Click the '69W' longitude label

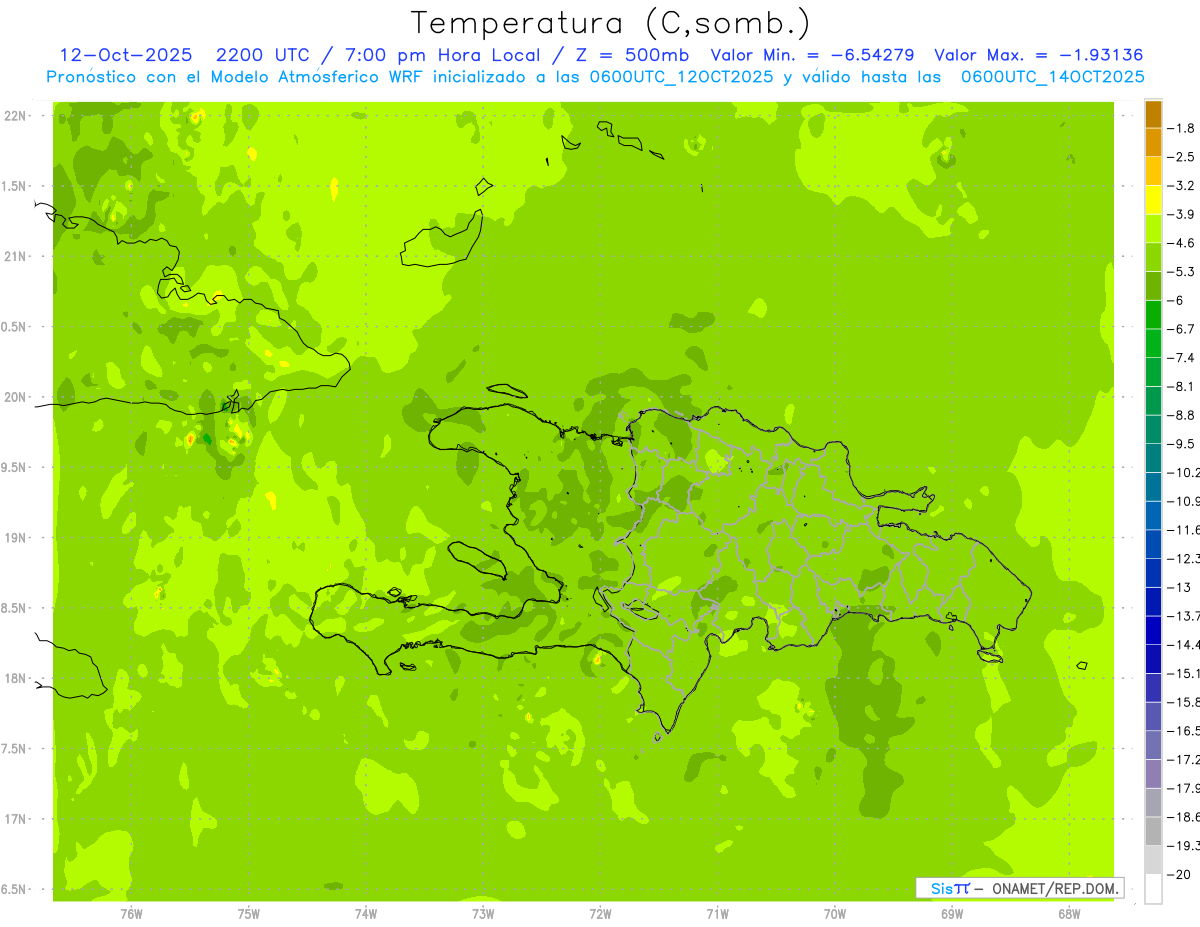click(952, 914)
